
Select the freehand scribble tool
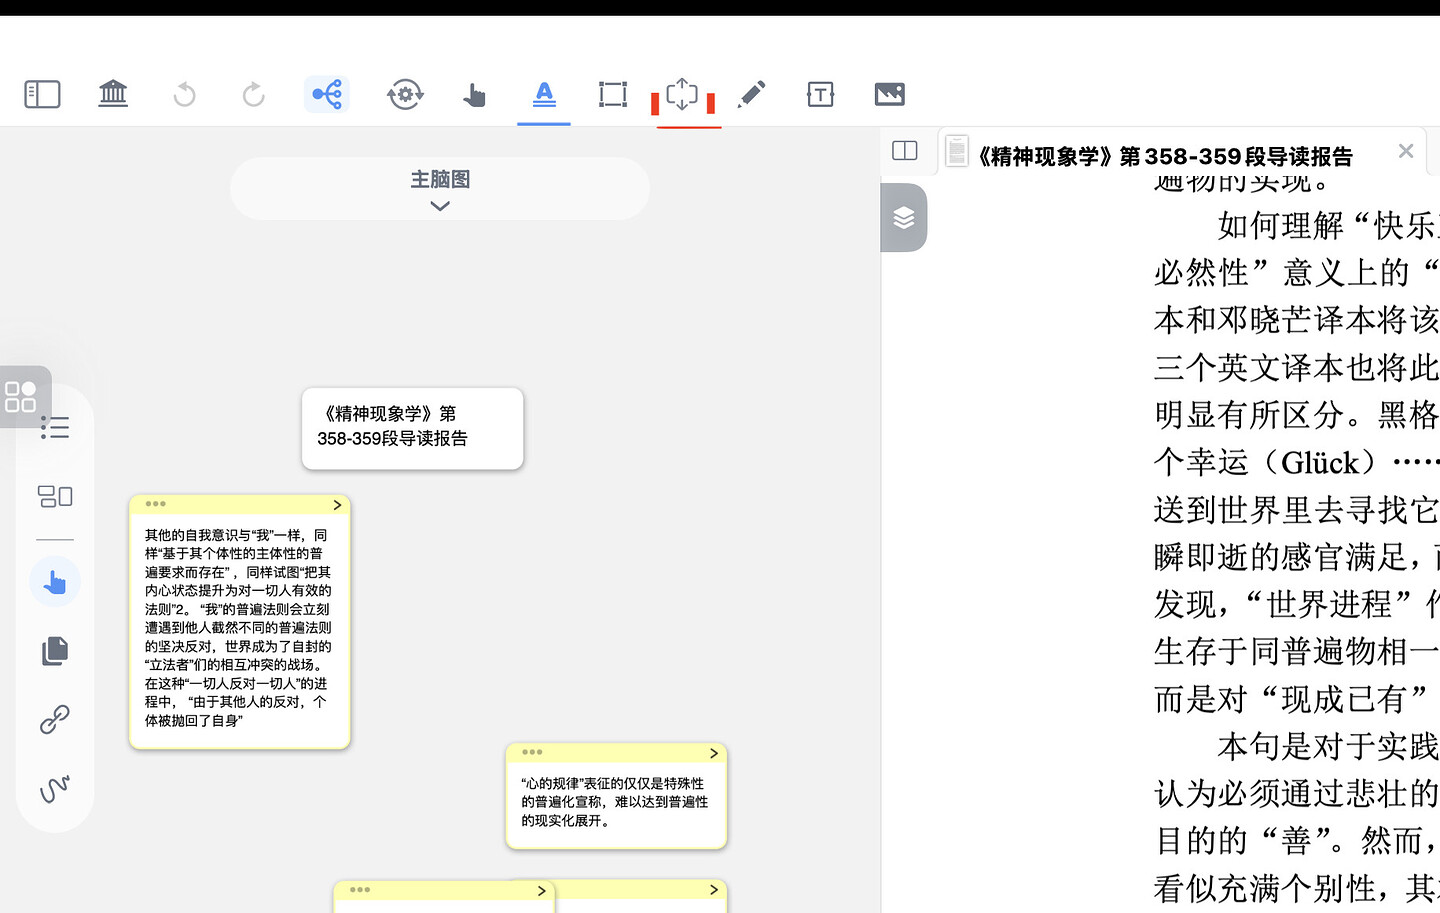pyautogui.click(x=55, y=790)
